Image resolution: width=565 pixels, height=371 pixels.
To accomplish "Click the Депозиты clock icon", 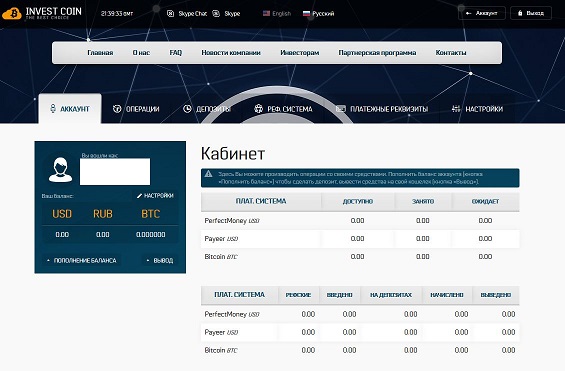I will click(187, 108).
